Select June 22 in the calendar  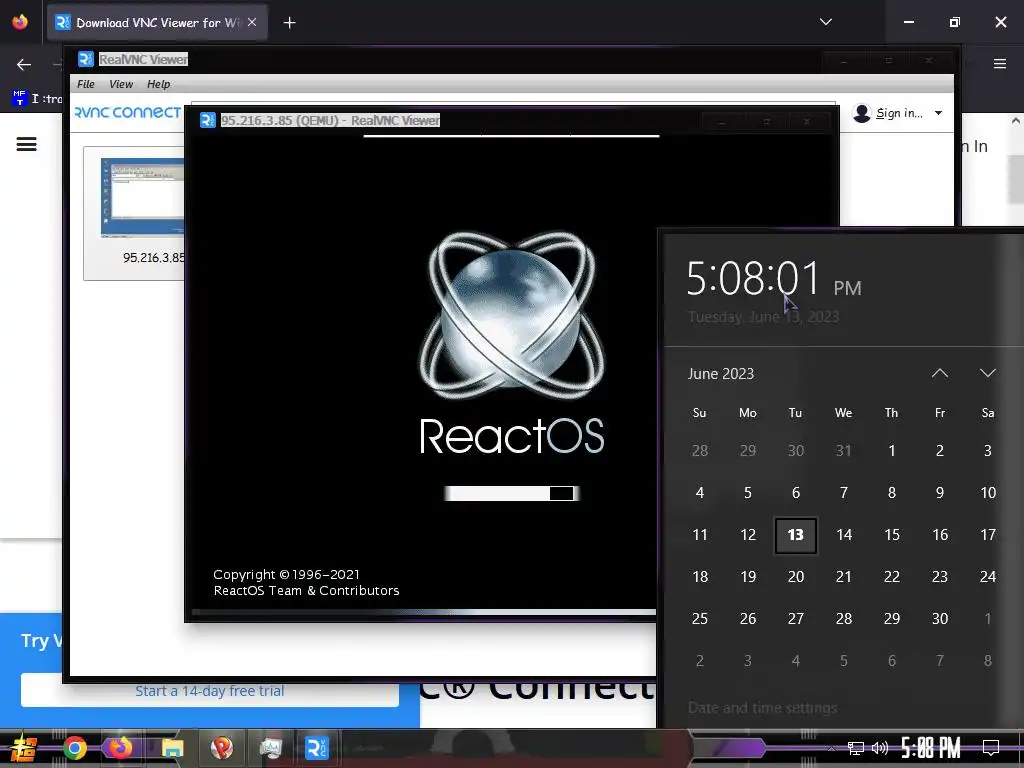pyautogui.click(x=891, y=577)
